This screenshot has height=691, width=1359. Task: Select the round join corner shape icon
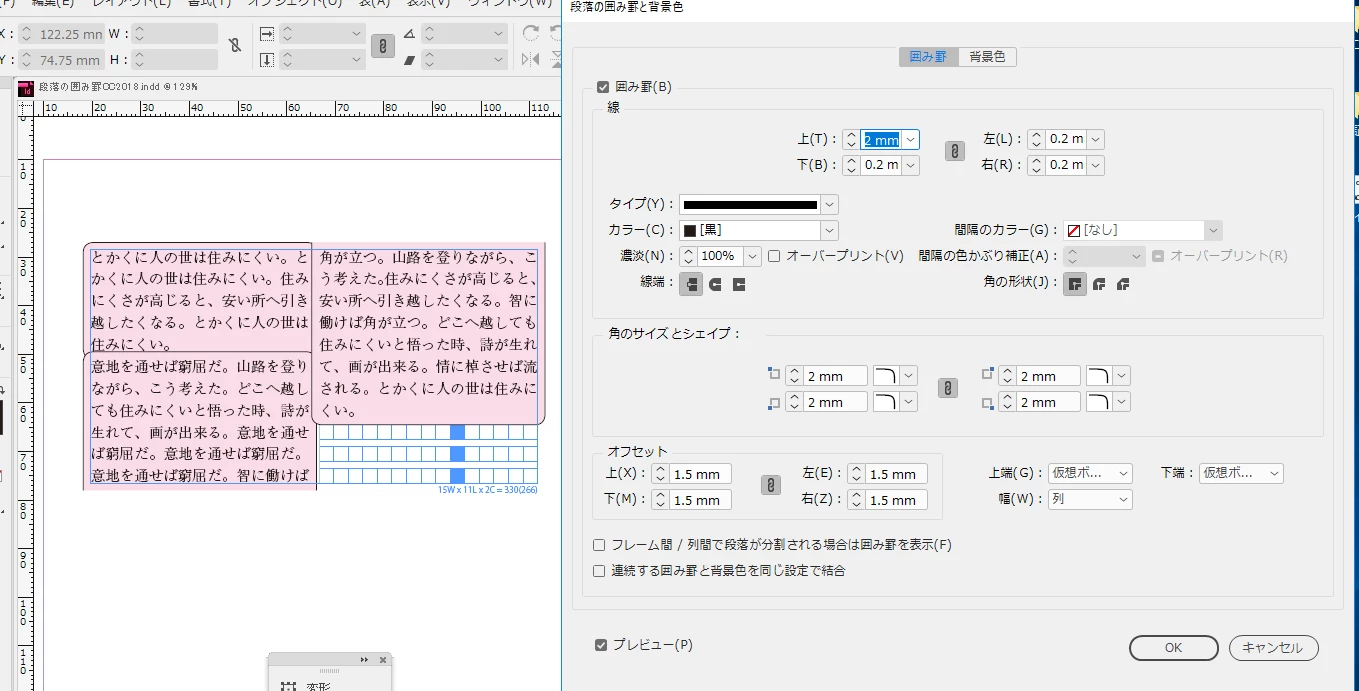[1099, 284]
